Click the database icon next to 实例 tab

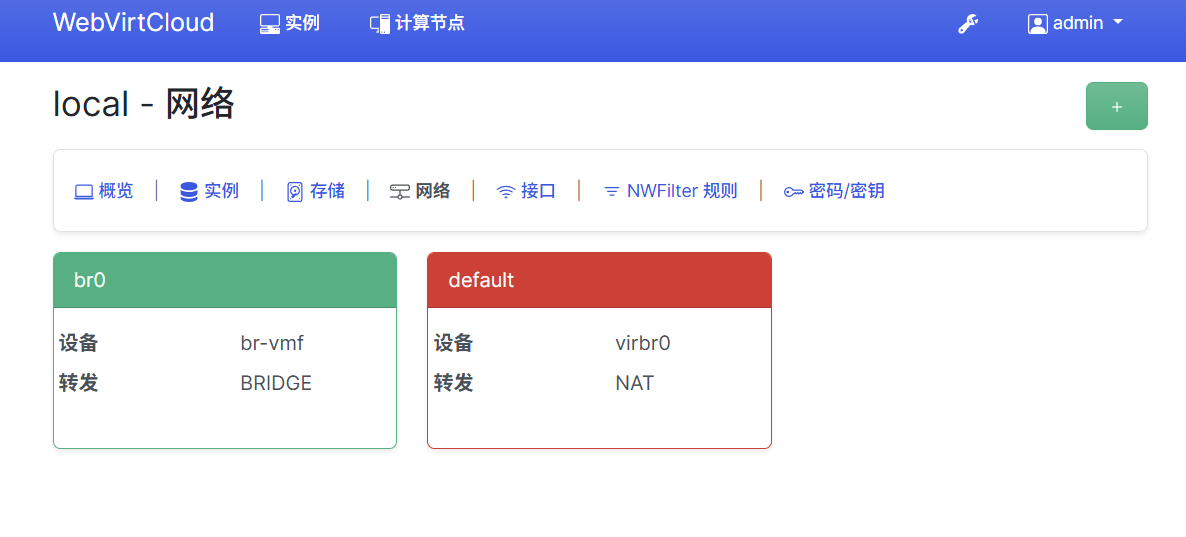pos(189,192)
